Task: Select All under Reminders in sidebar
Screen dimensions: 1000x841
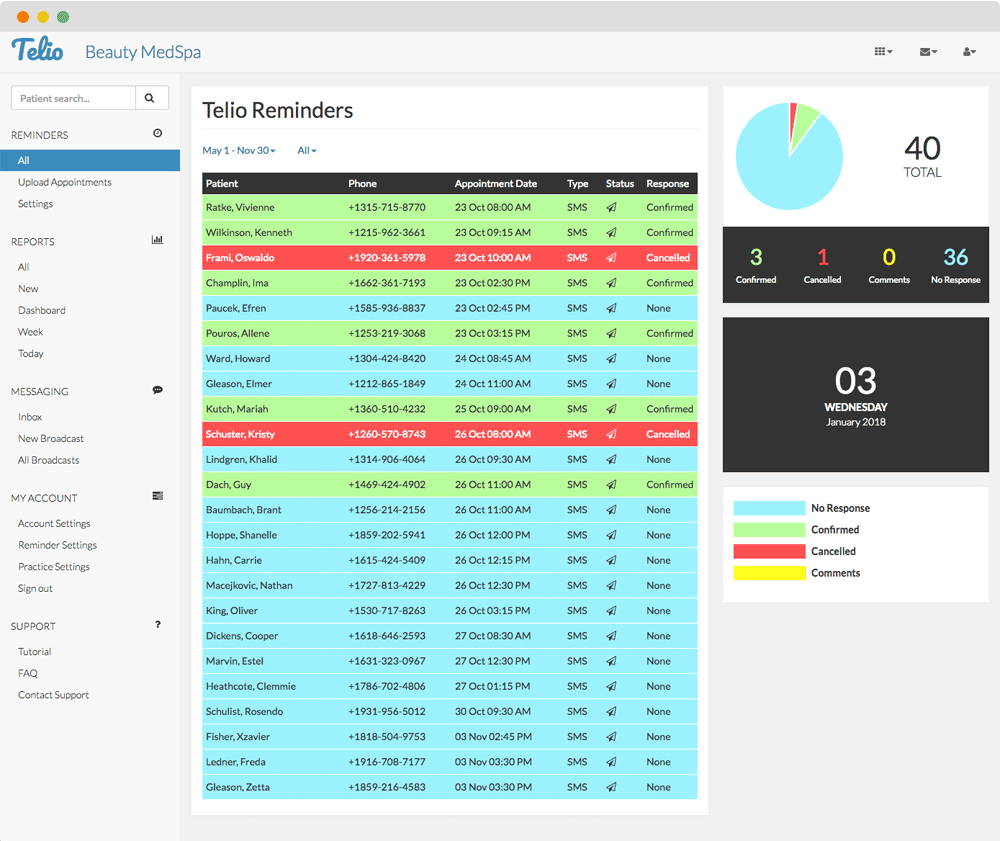Action: point(90,161)
